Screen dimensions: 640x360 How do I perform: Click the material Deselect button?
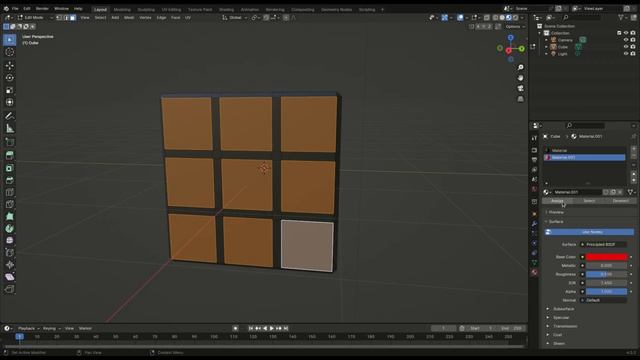620,201
